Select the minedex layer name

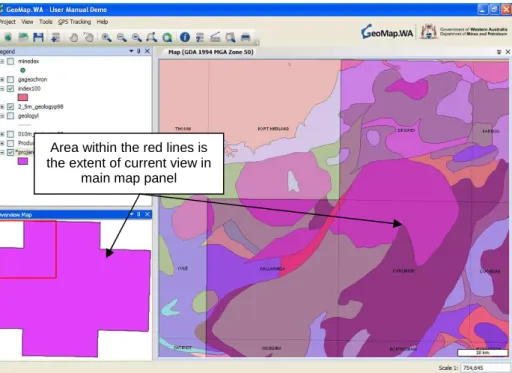29,61
